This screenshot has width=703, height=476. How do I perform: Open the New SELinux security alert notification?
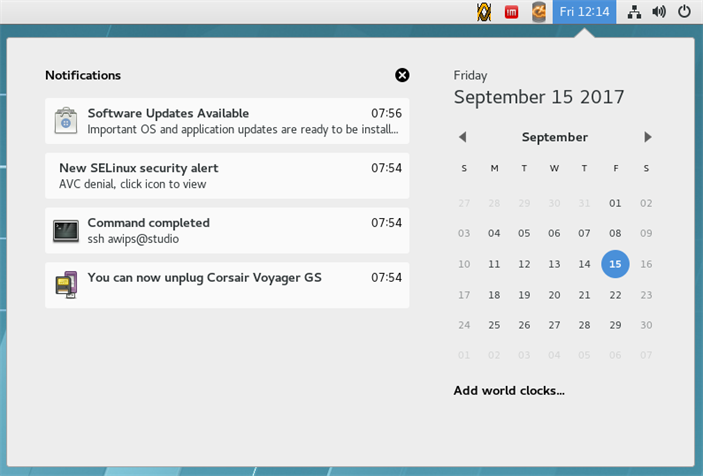pyautogui.click(x=227, y=176)
